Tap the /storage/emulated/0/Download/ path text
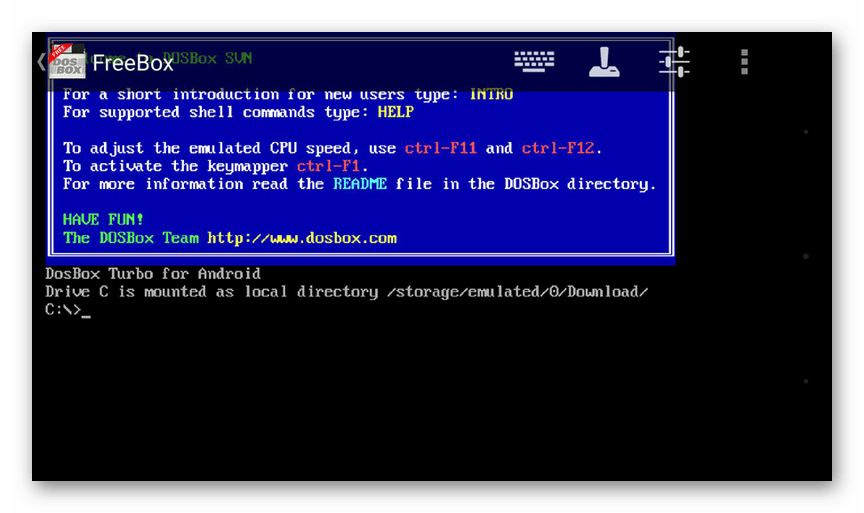Image resolution: width=864 pixels, height=513 pixels. (517, 292)
